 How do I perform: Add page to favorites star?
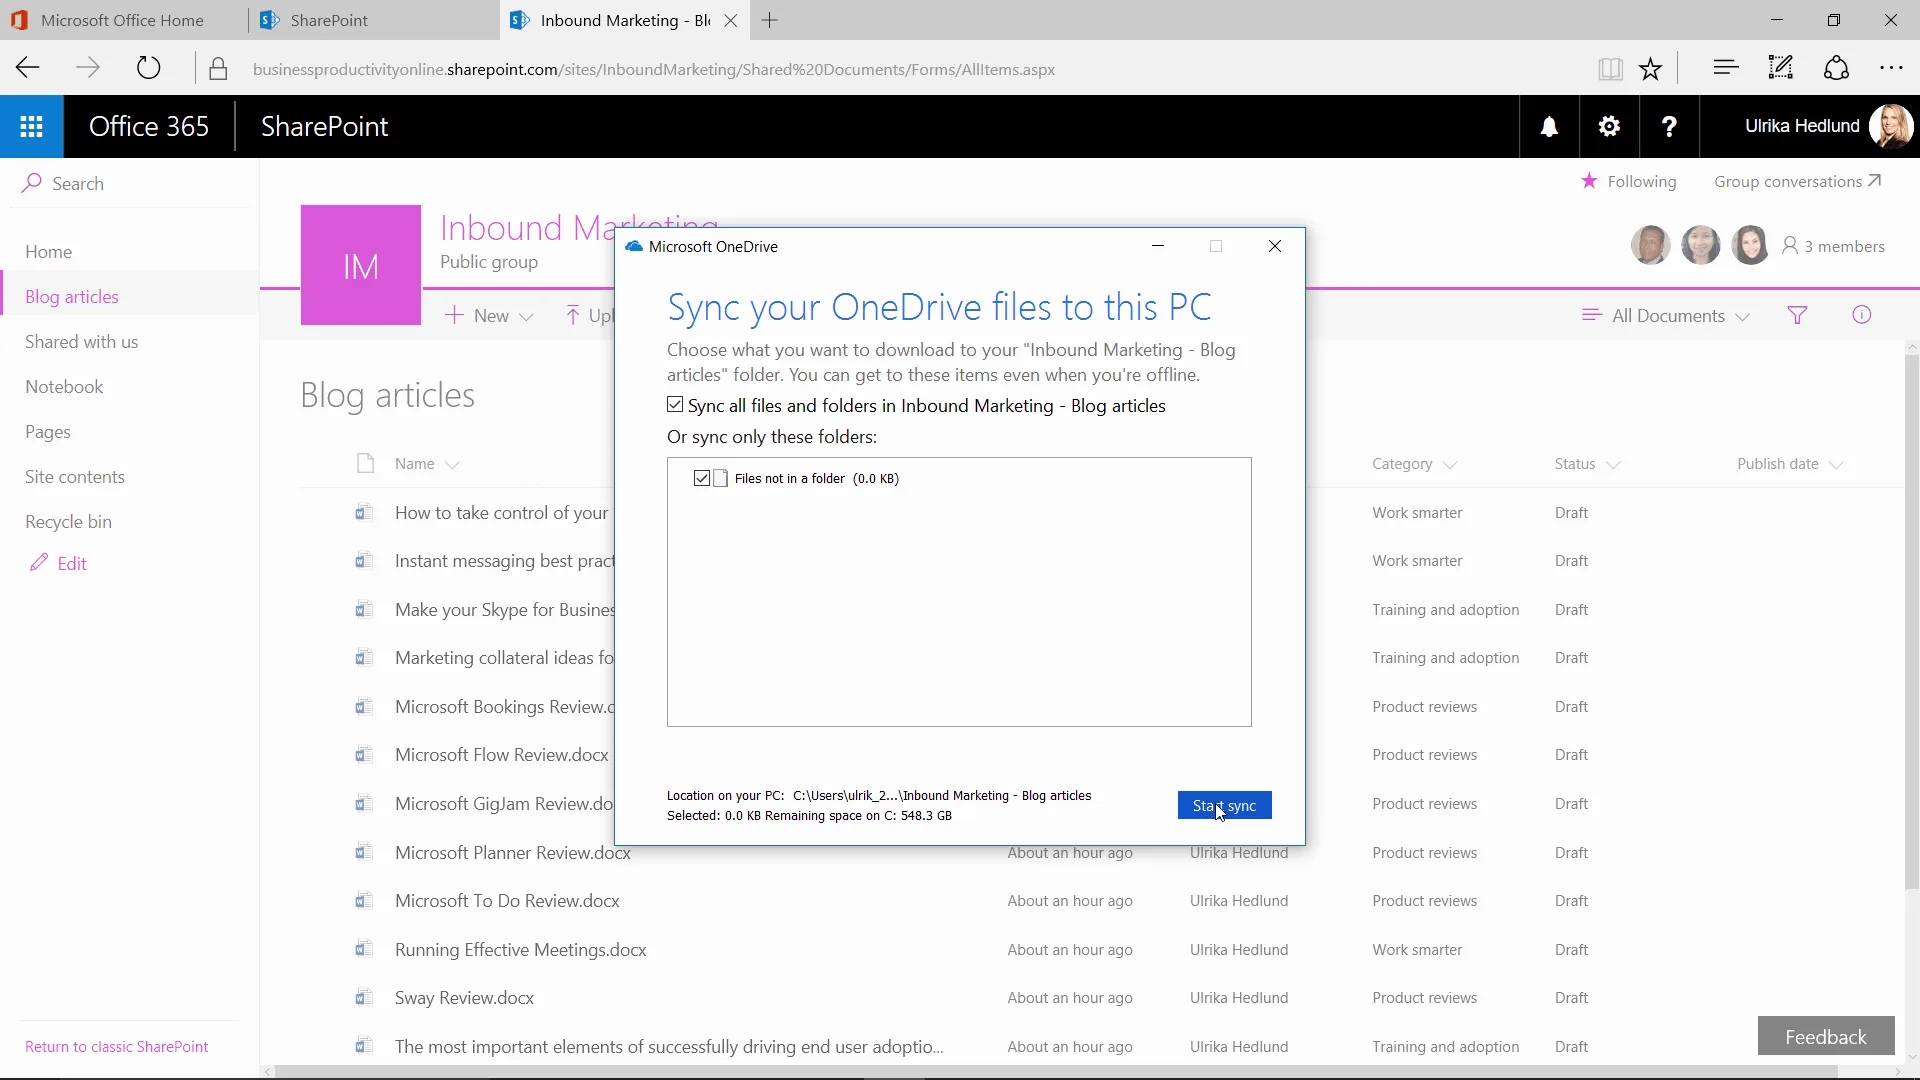point(1650,69)
